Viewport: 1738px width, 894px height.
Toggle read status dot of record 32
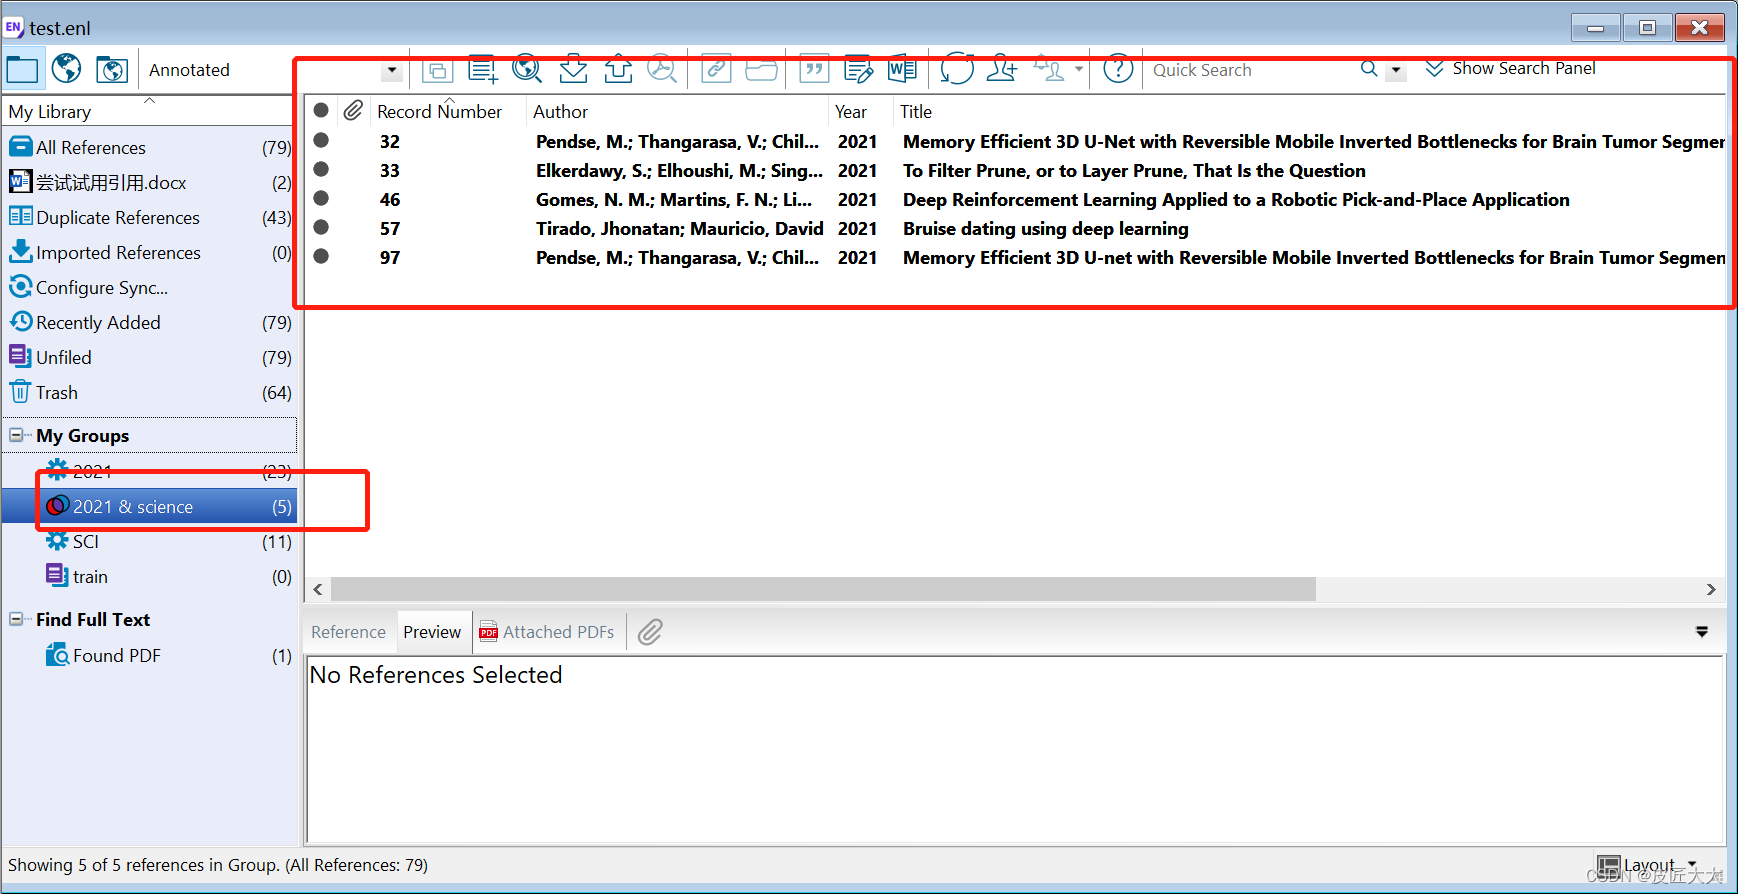pyautogui.click(x=321, y=140)
